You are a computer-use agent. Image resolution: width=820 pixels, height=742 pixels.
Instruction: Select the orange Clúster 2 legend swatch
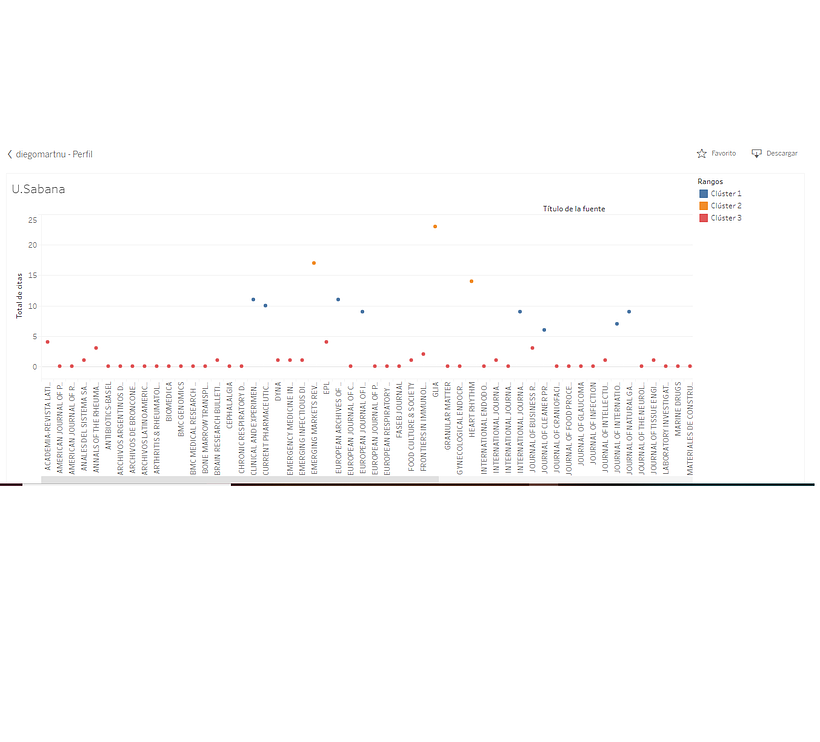click(x=703, y=206)
